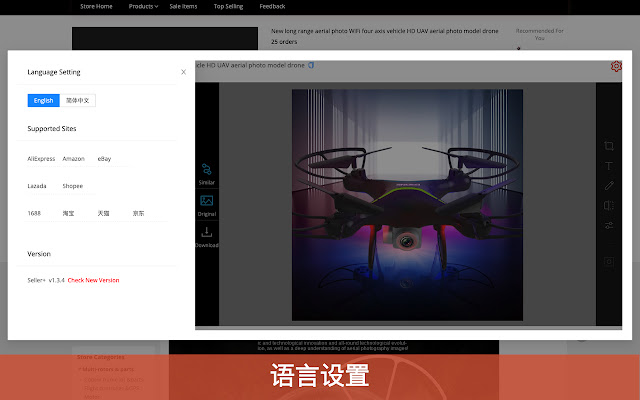The image size is (640, 400).
Task: Click Amazon supported site
Action: tap(73, 159)
